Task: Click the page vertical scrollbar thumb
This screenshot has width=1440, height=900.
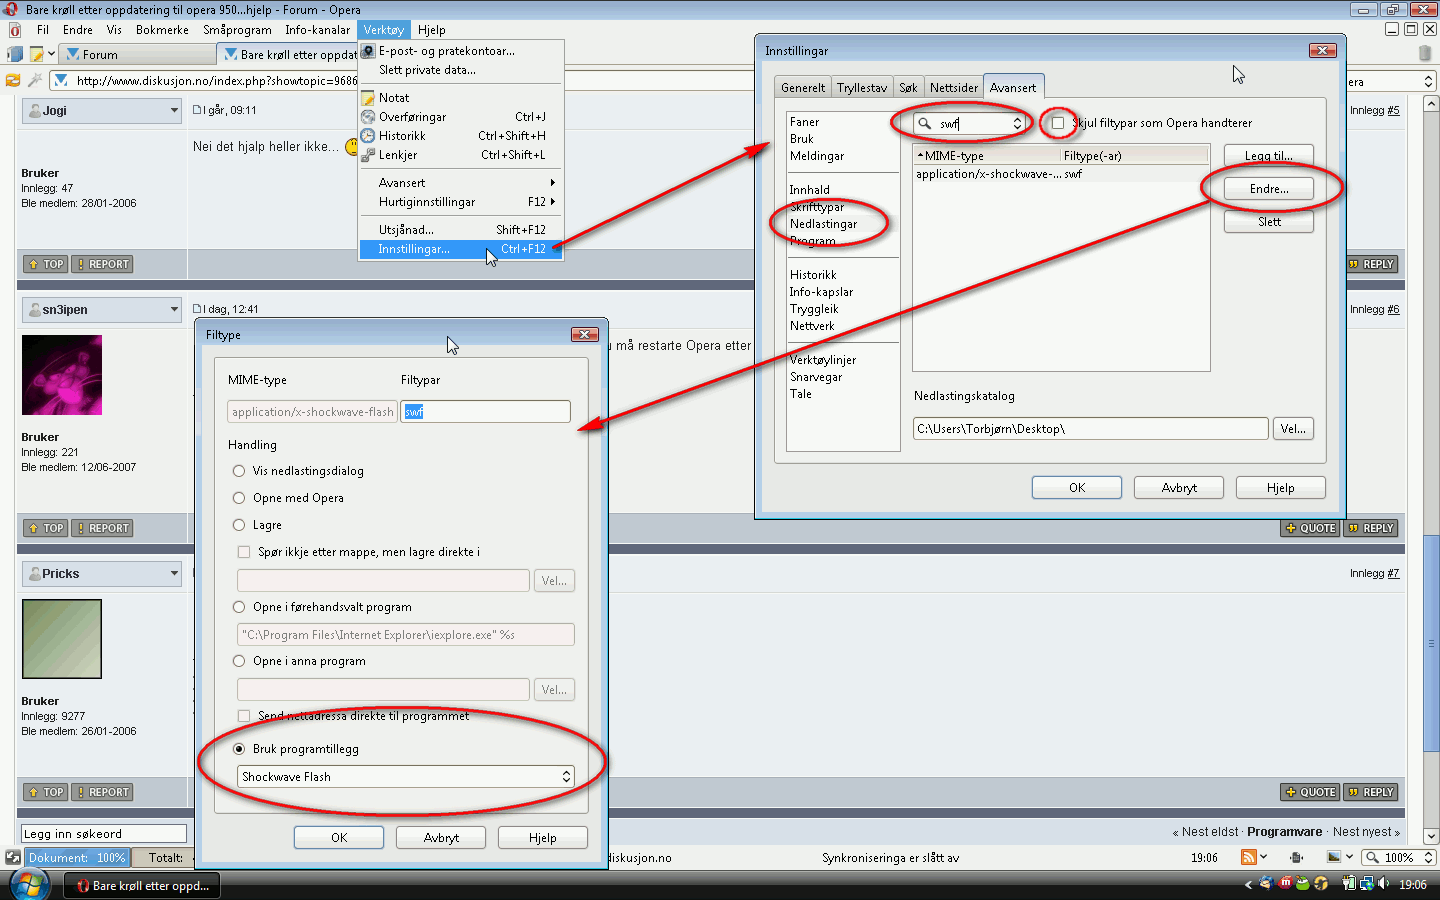Action: 1431,642
